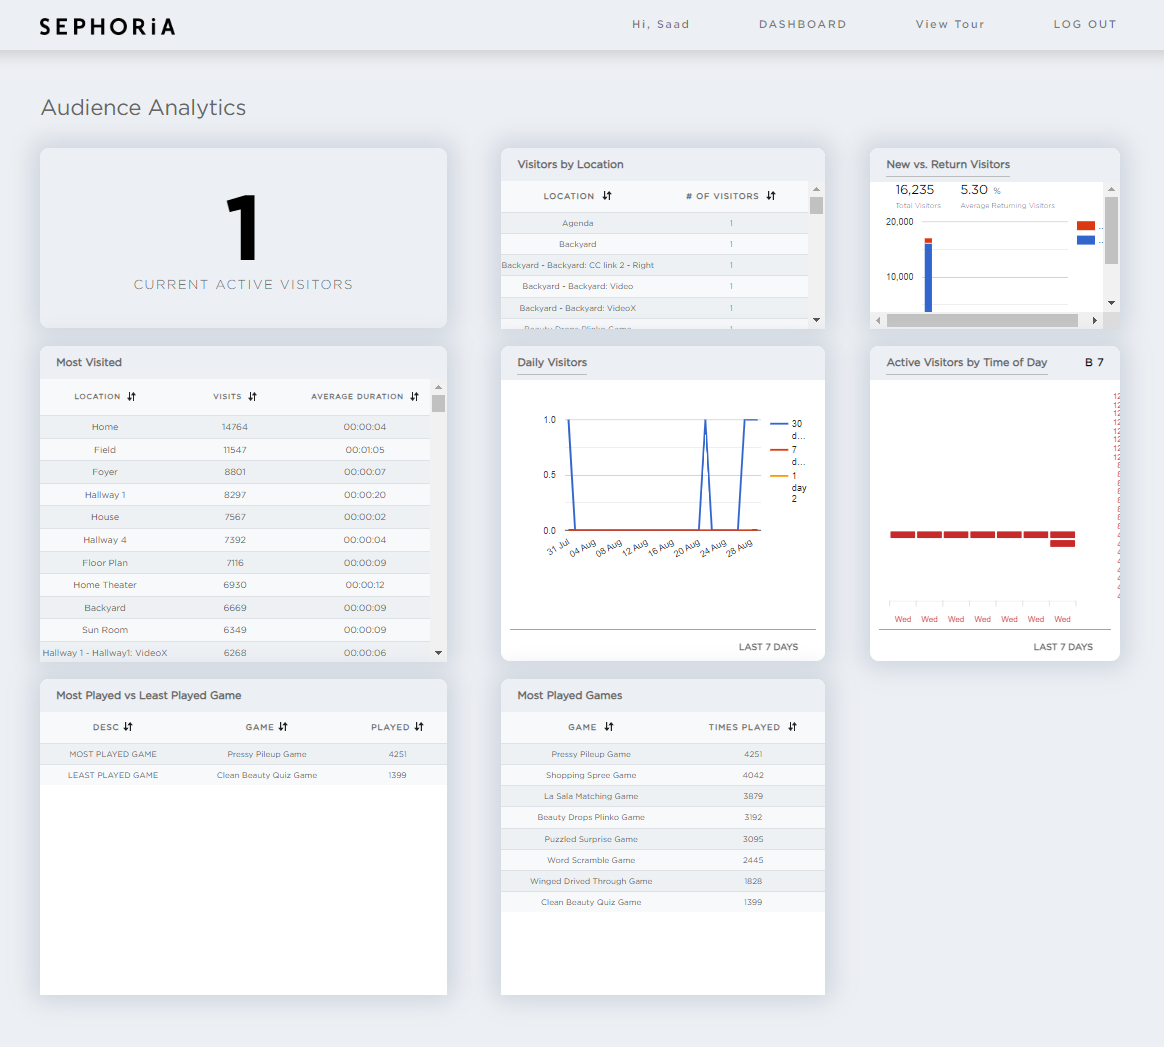Click Shopping Spree Game row

(x=663, y=775)
